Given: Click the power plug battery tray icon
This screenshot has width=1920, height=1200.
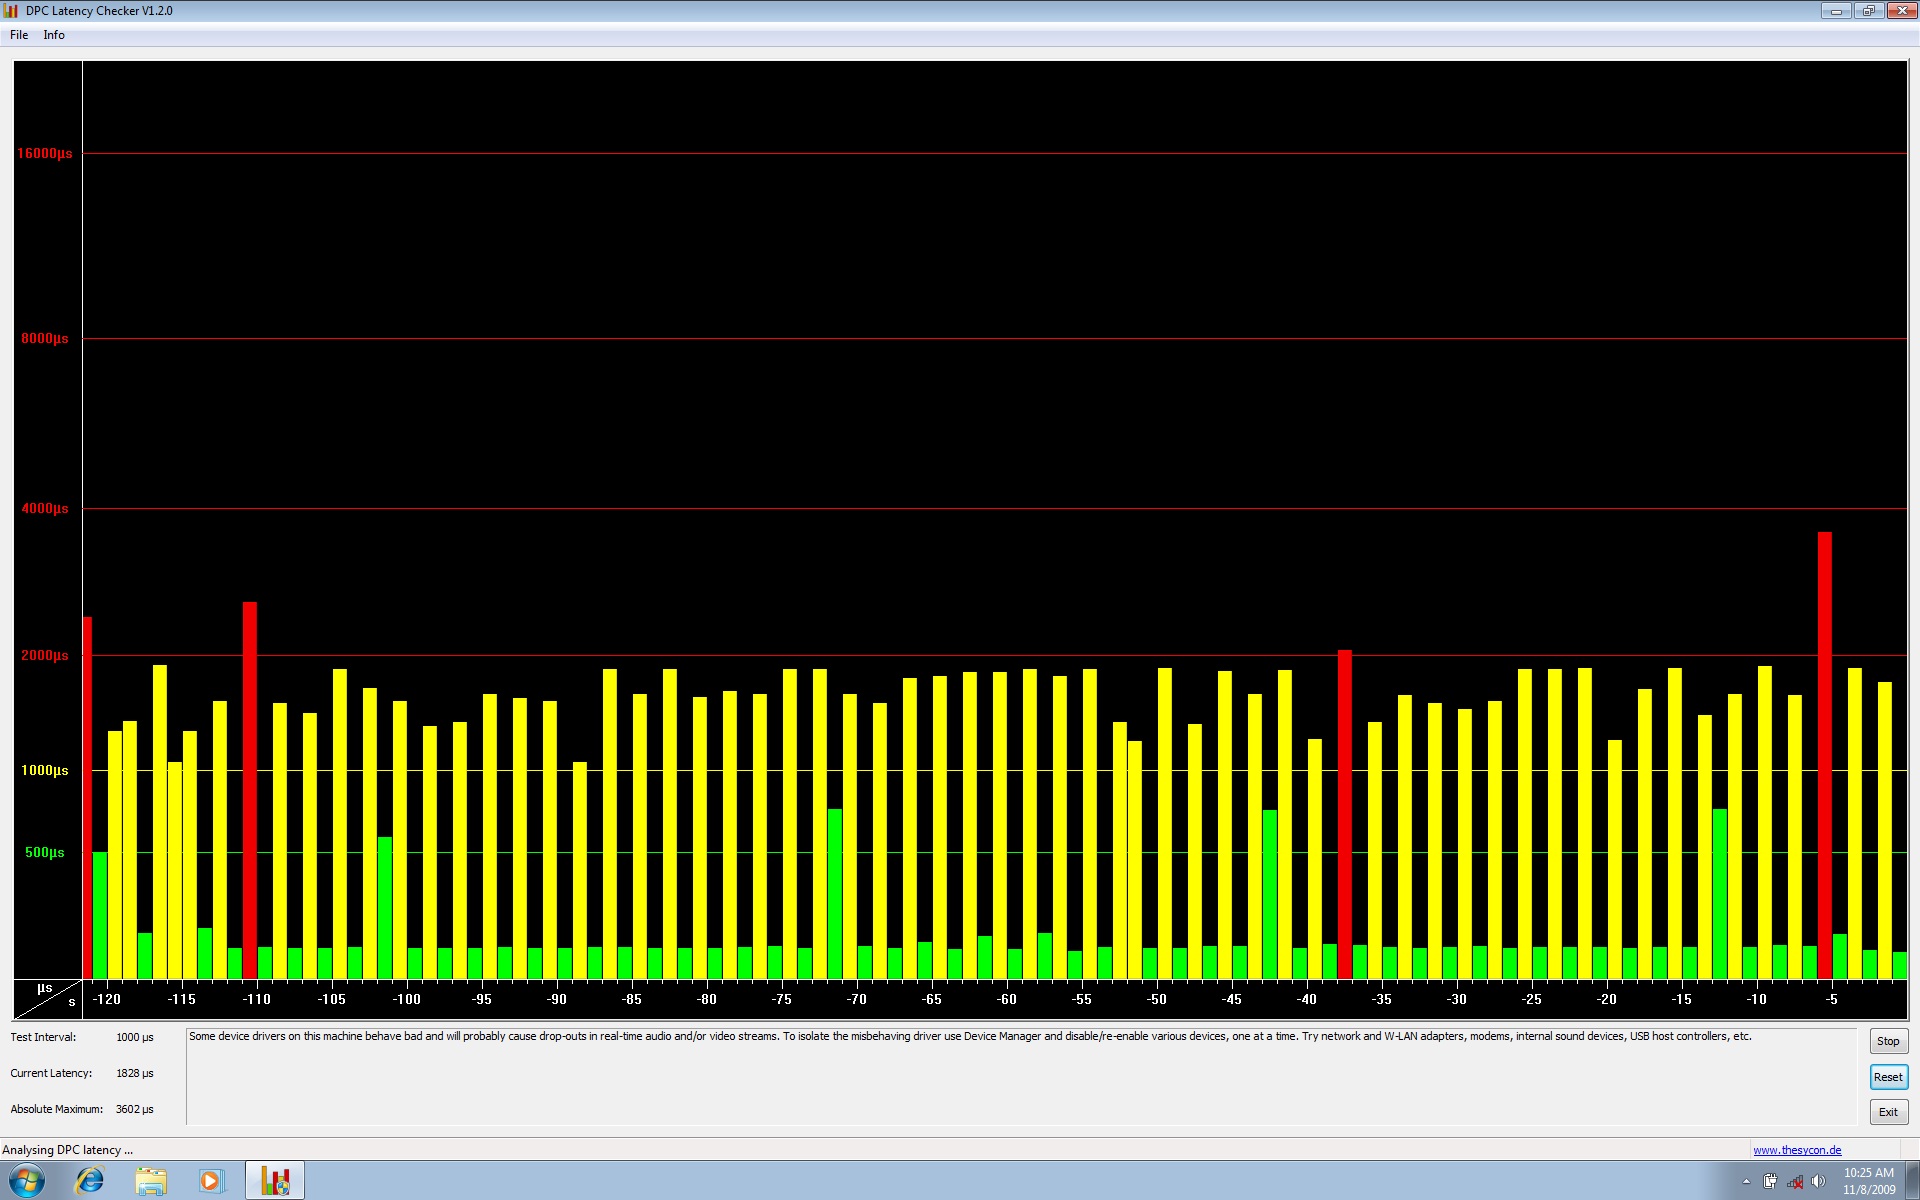Looking at the screenshot, I should (1770, 1182).
